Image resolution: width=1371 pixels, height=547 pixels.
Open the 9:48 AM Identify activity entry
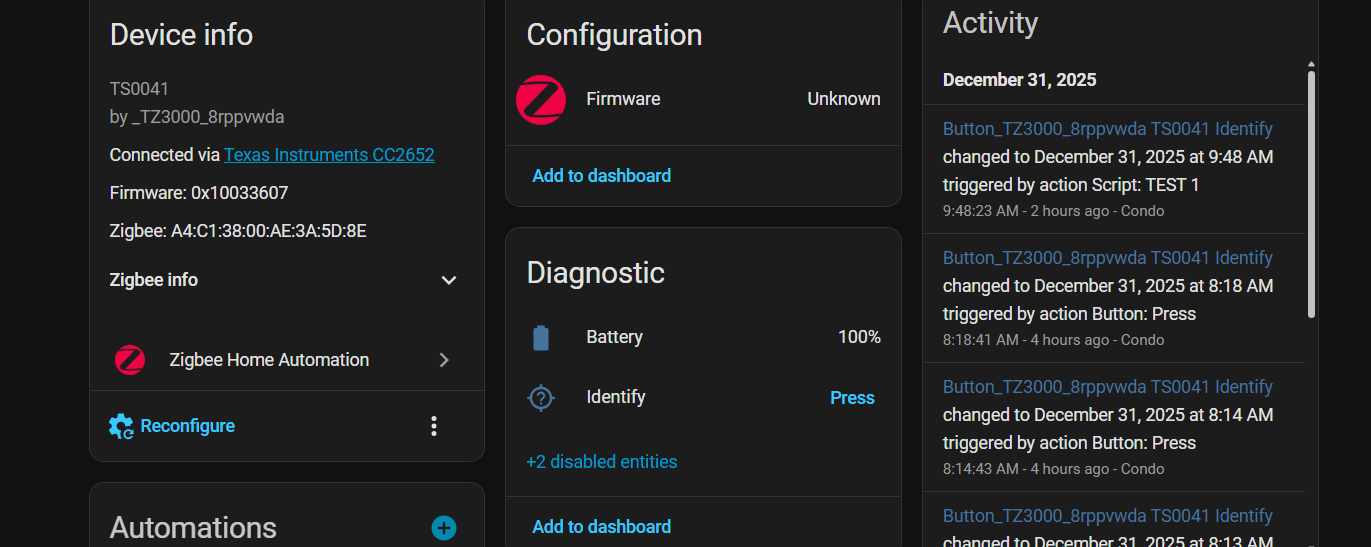[1107, 129]
